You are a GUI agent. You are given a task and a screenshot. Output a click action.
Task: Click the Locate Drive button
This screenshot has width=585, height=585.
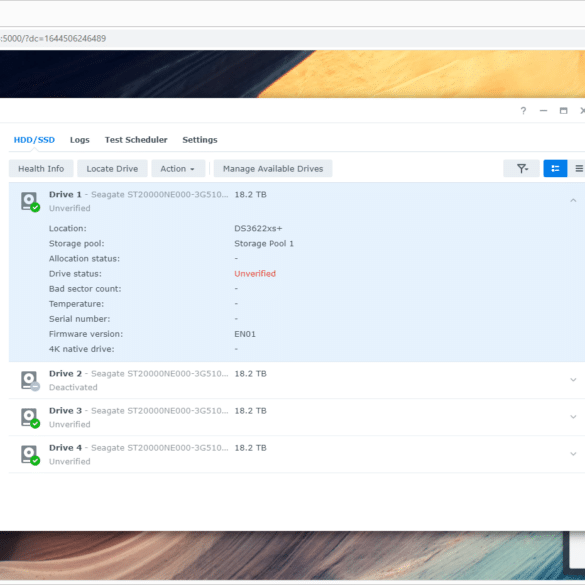[x=112, y=169]
